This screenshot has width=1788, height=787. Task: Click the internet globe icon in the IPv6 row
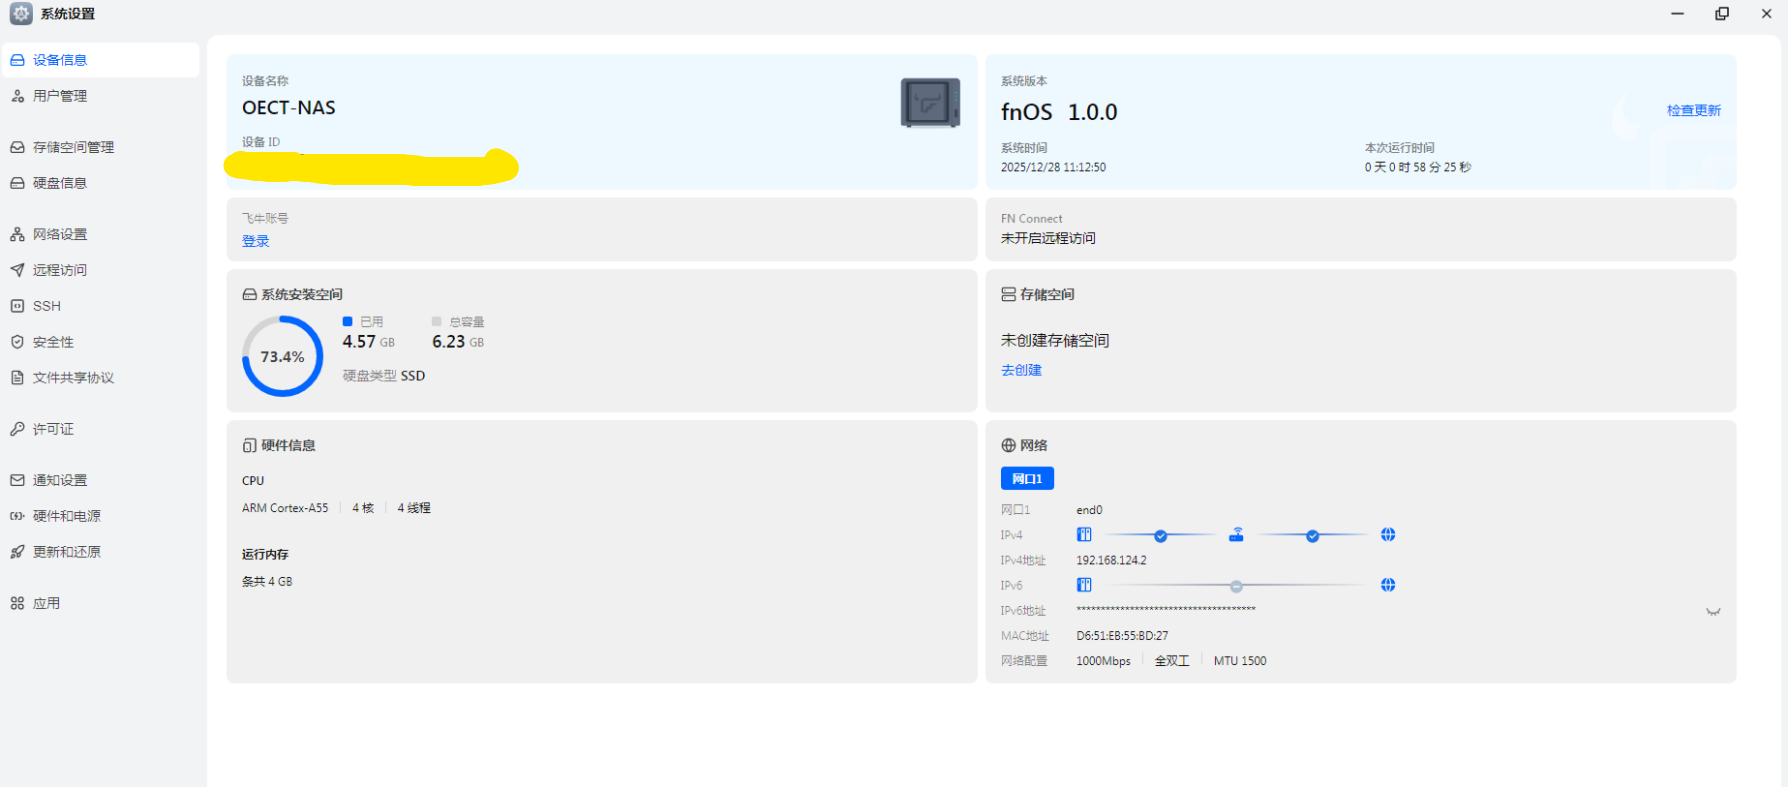(x=1388, y=585)
